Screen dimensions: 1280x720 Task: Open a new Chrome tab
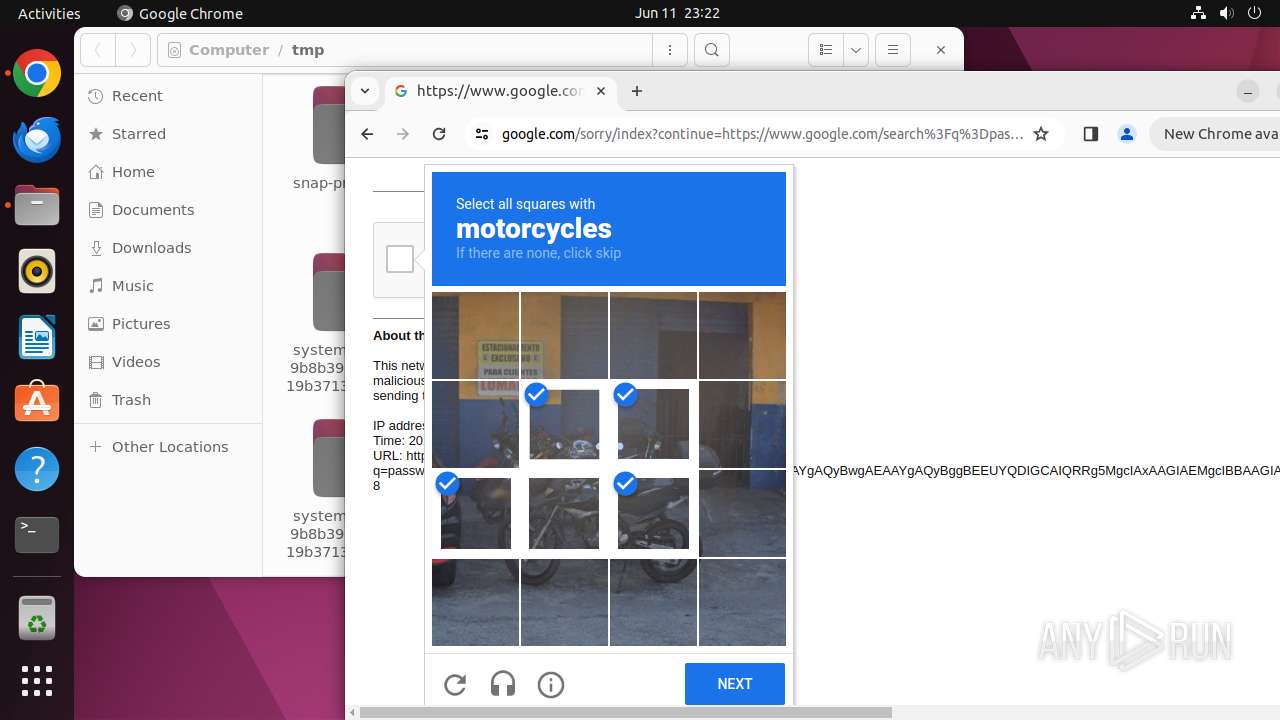pyautogui.click(x=637, y=91)
